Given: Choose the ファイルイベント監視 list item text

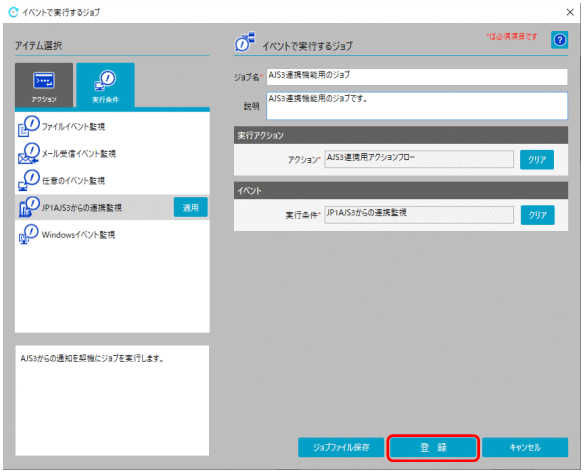Looking at the screenshot, I should point(73,127).
